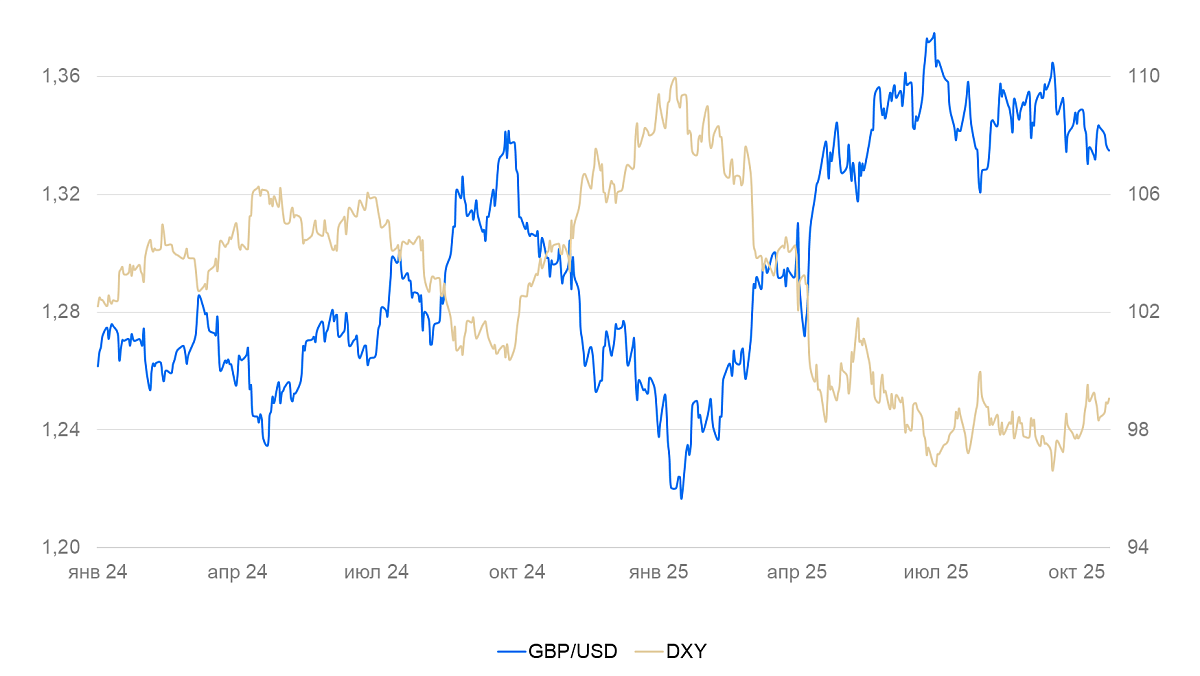Select the апр 24 date label
The image size is (1200, 676).
[x=237, y=573]
